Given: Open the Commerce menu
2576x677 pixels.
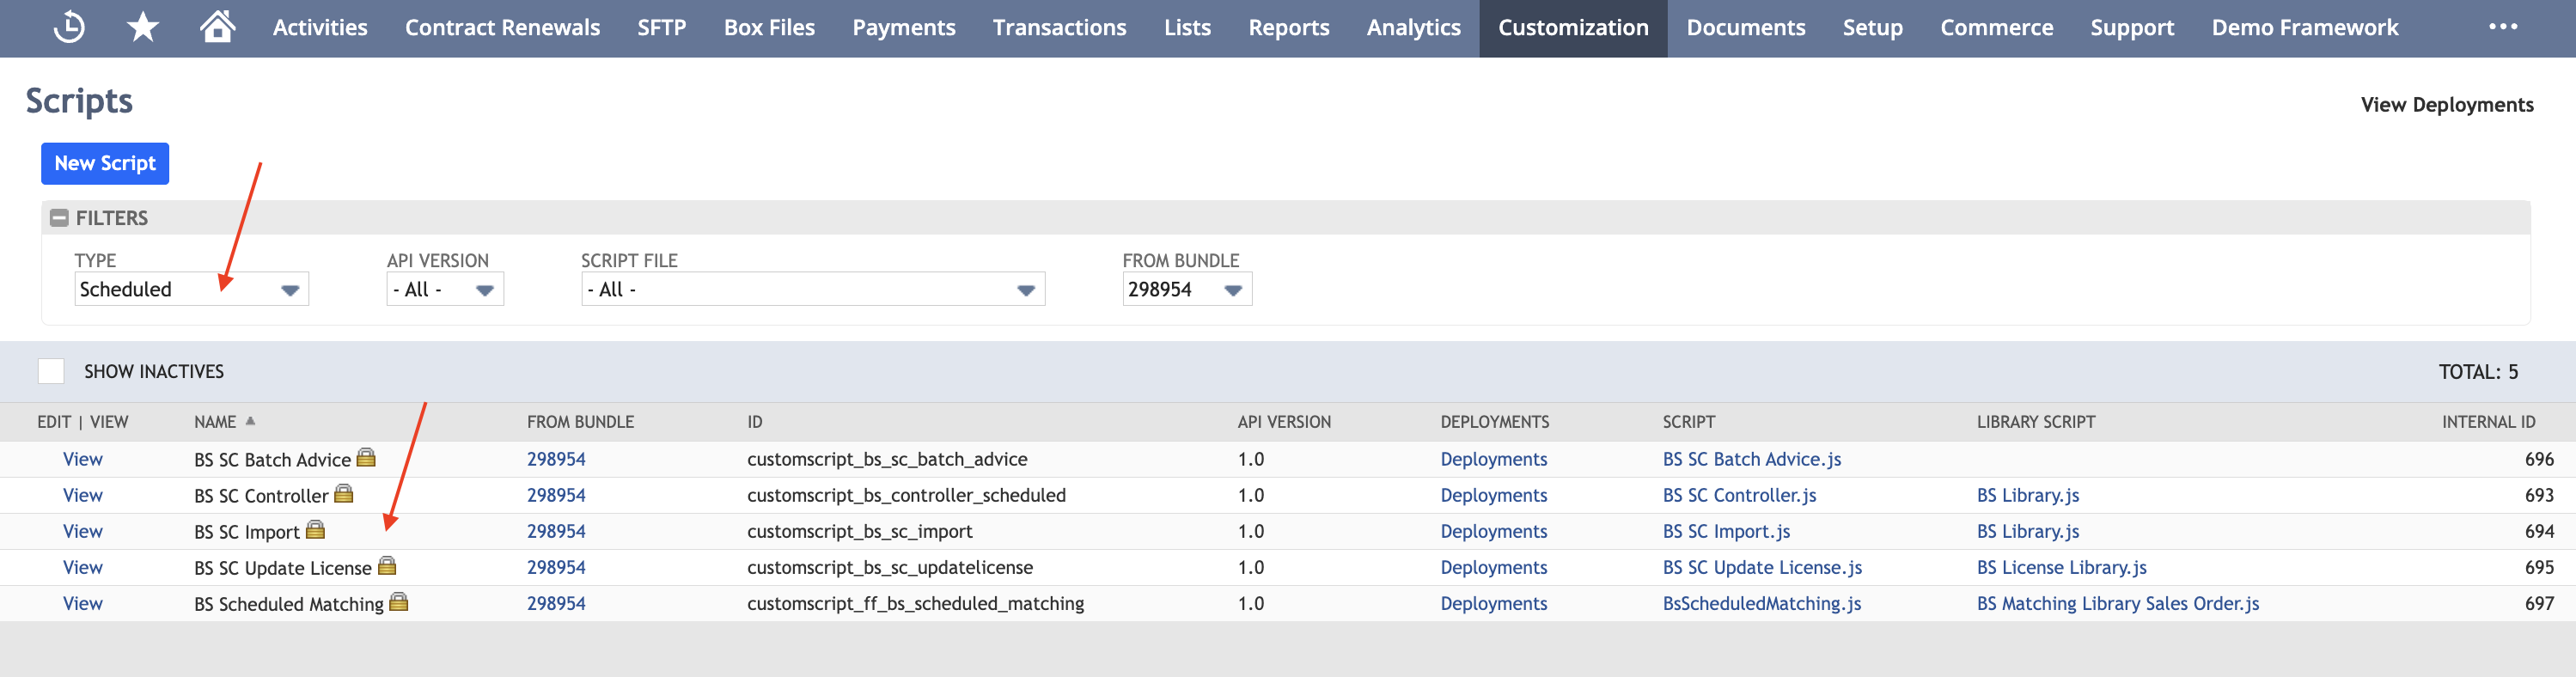Looking at the screenshot, I should click(x=1996, y=28).
